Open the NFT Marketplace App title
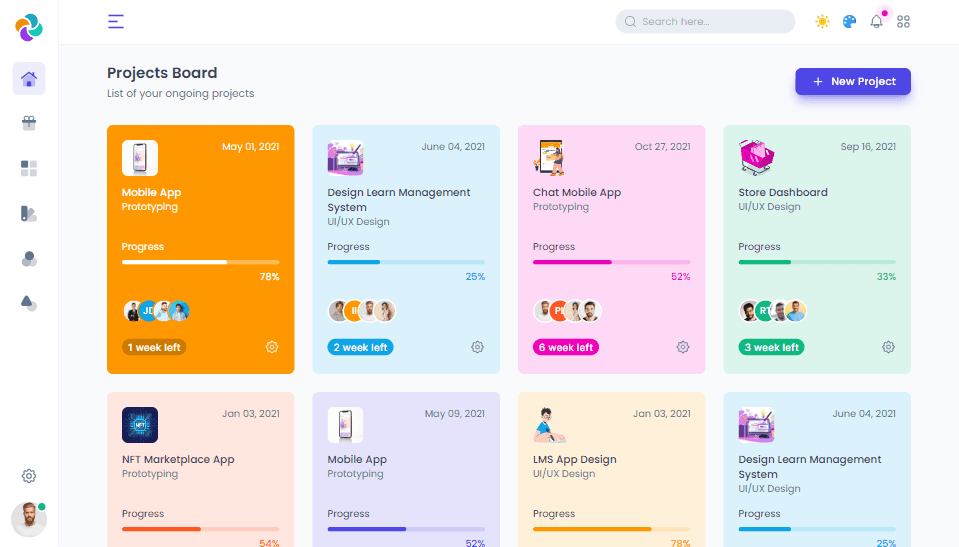 [178, 460]
